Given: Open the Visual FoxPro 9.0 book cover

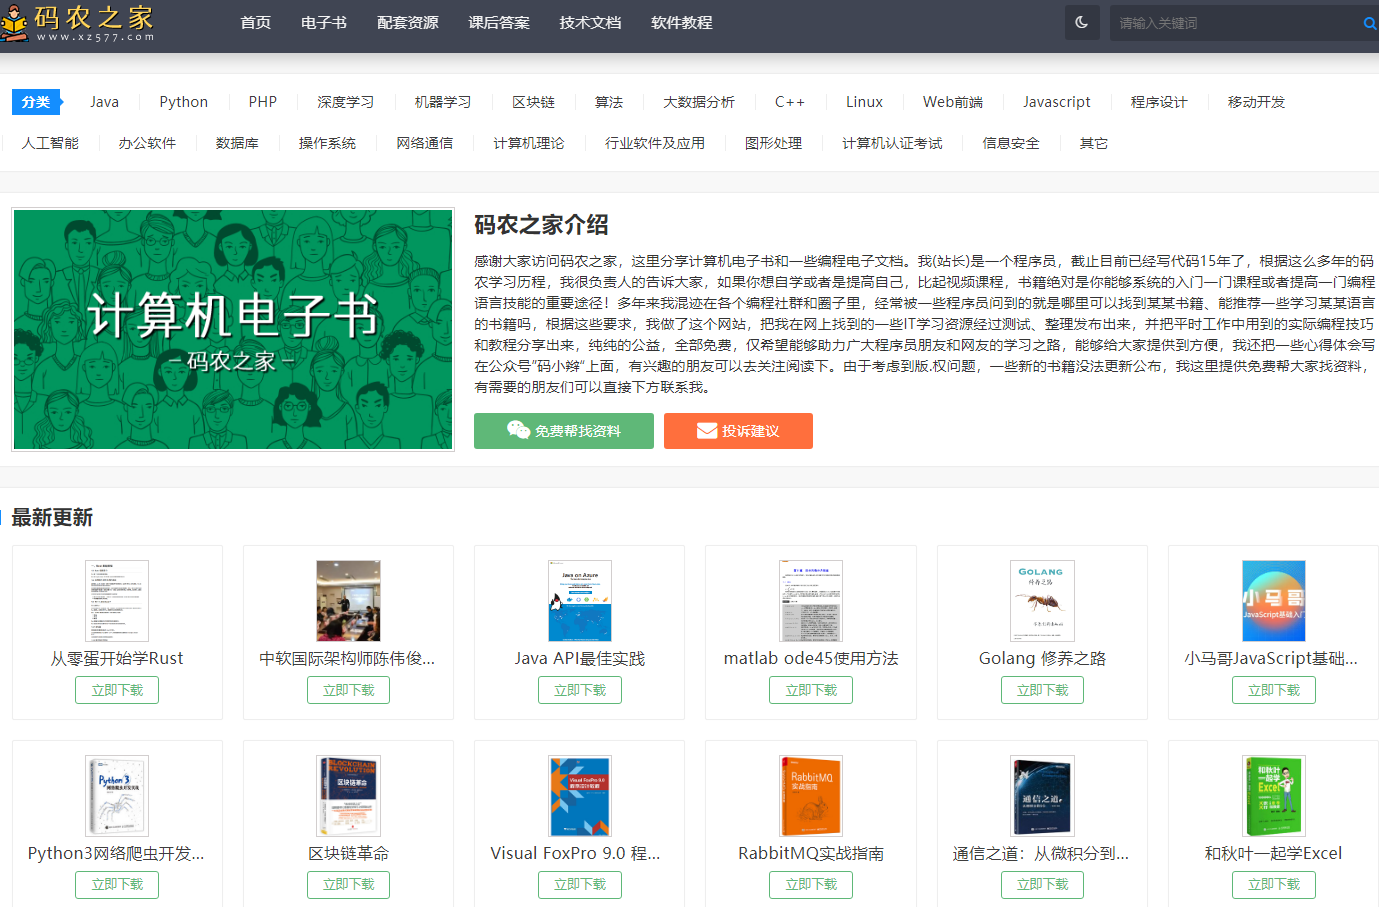Looking at the screenshot, I should pos(580,795).
